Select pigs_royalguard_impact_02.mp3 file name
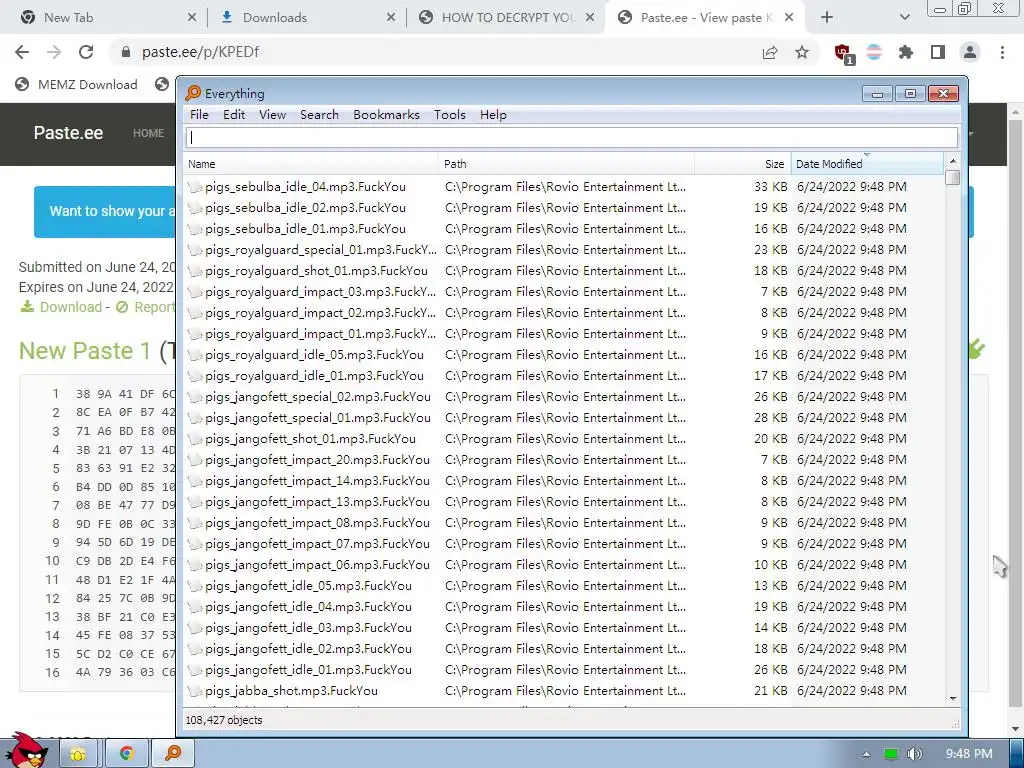This screenshot has width=1024, height=768. click(321, 313)
